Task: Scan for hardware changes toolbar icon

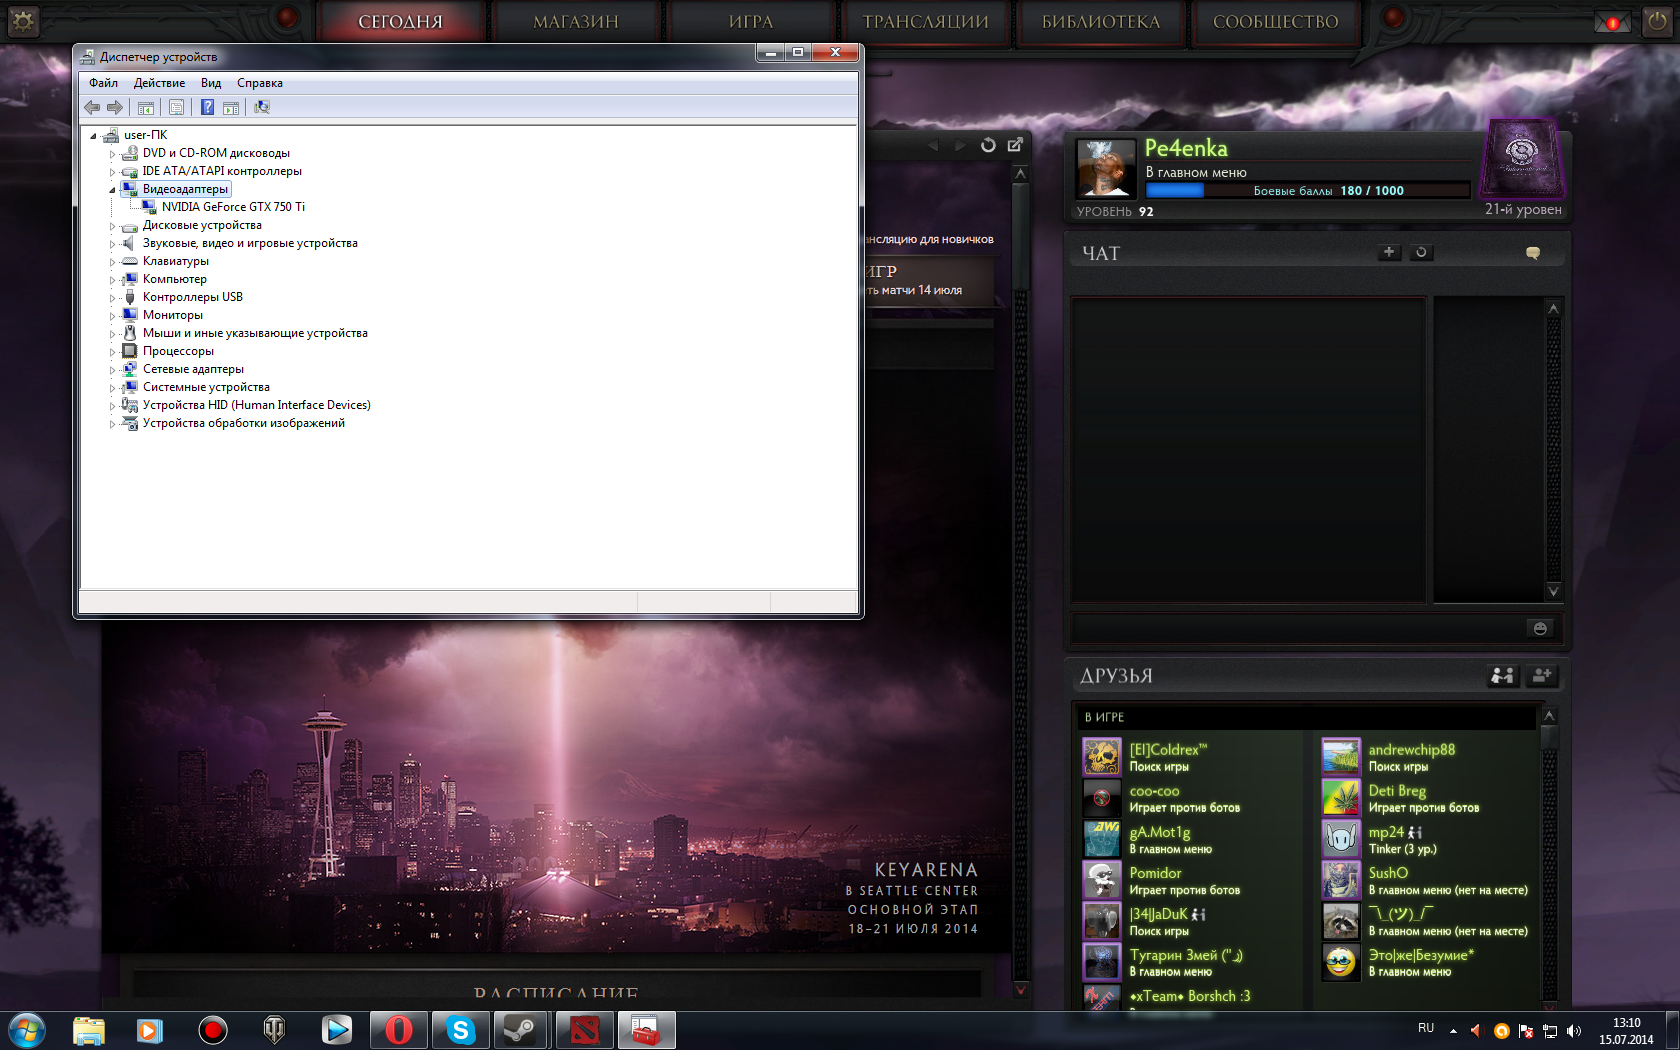Action: (262, 107)
